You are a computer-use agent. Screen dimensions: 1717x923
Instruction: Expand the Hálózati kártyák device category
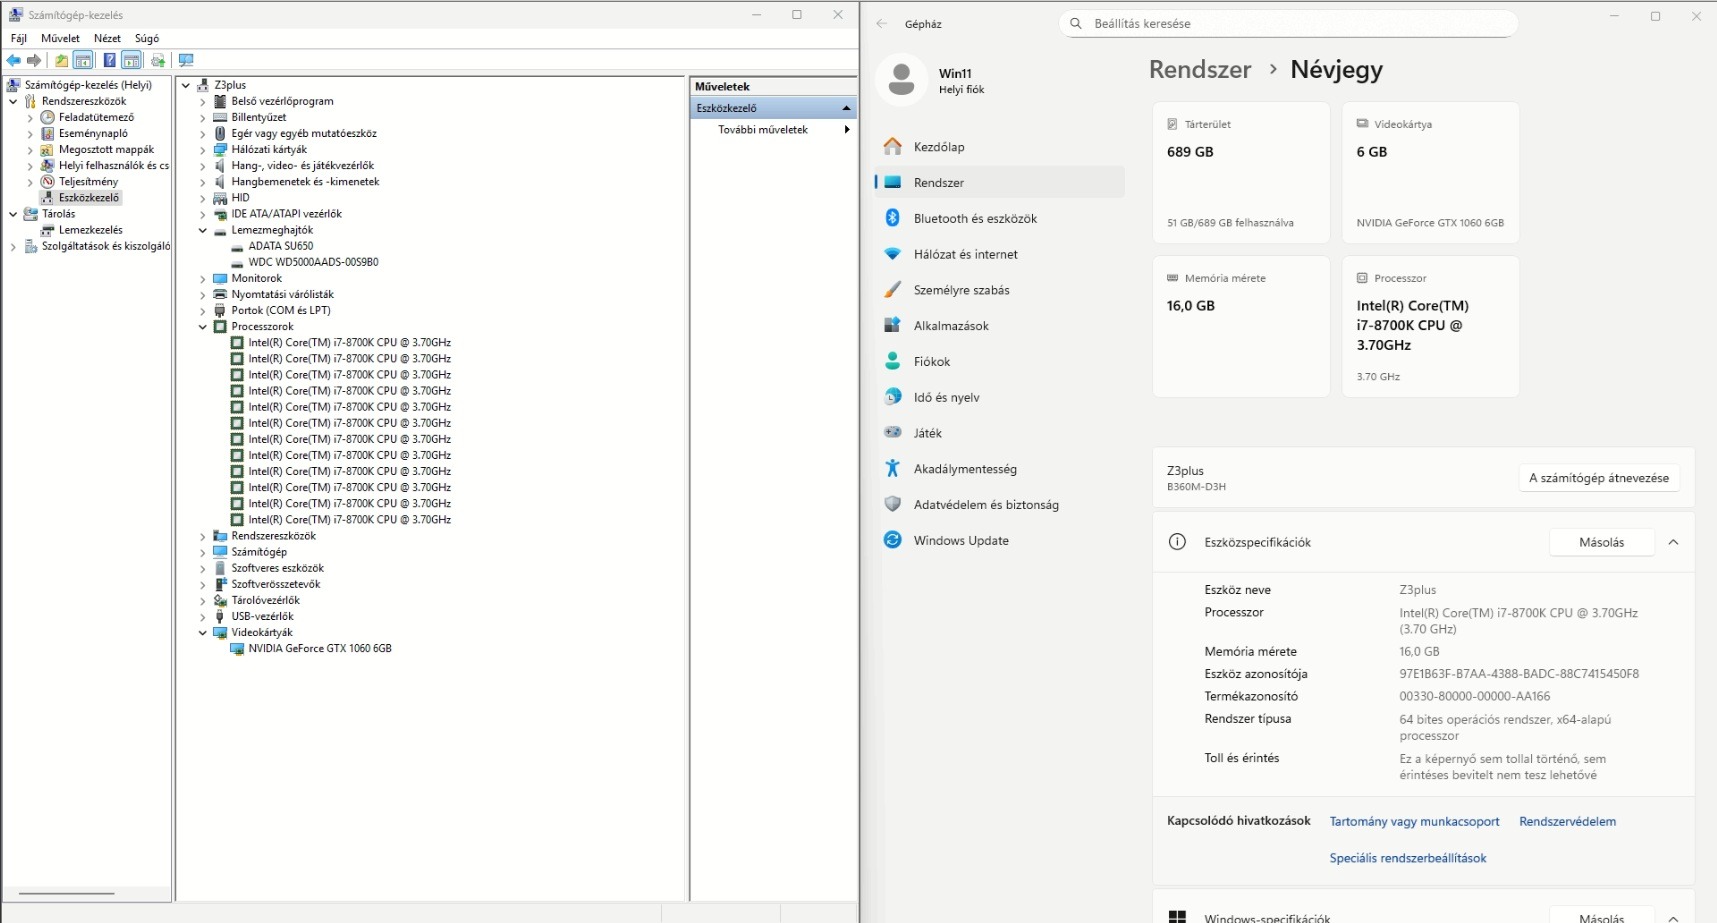coord(203,150)
